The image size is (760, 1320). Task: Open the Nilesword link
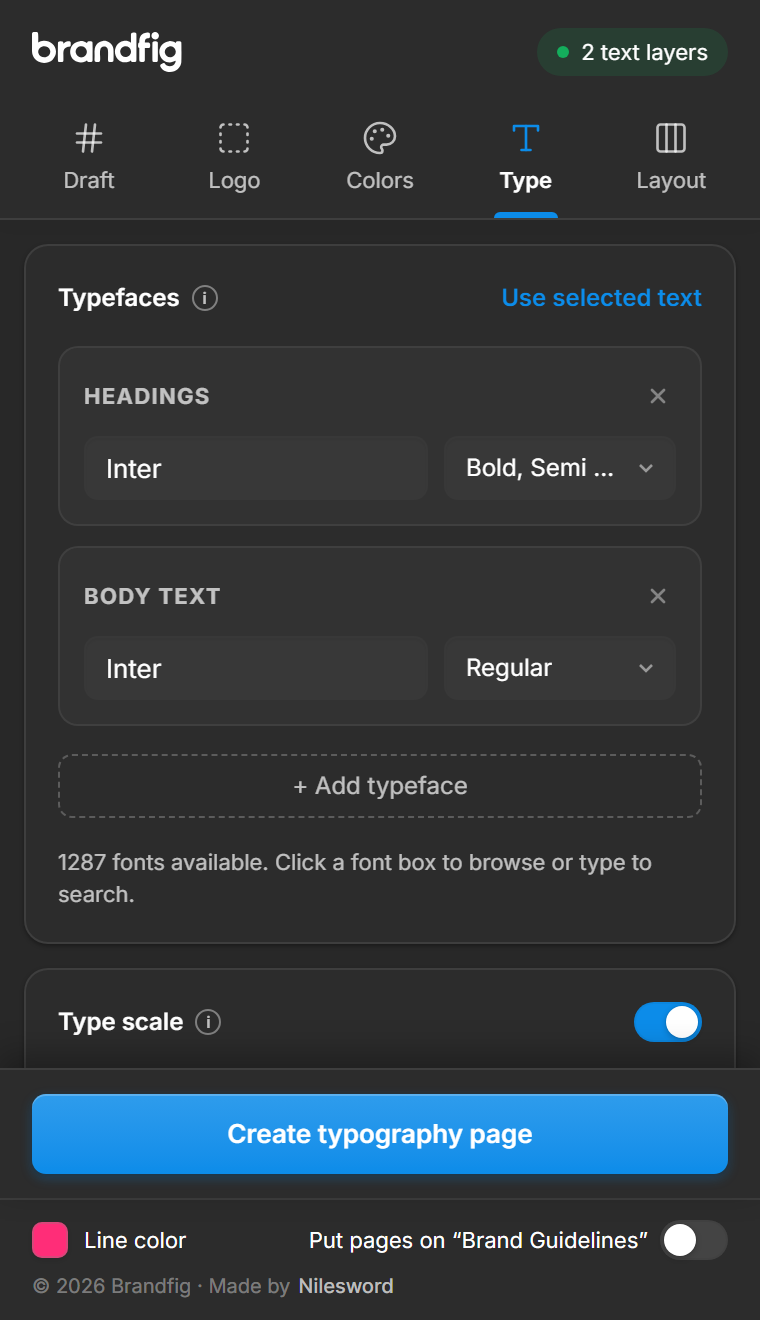tap(346, 1286)
